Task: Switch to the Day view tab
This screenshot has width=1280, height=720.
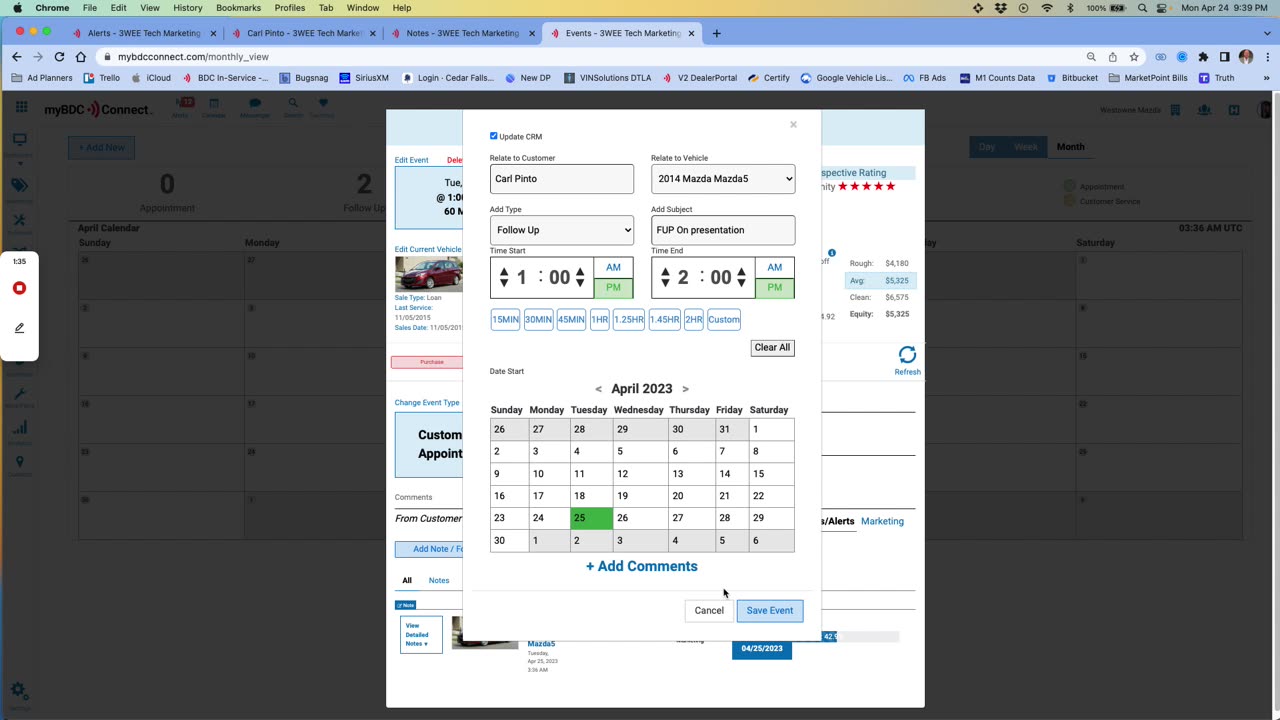Action: 987,147
